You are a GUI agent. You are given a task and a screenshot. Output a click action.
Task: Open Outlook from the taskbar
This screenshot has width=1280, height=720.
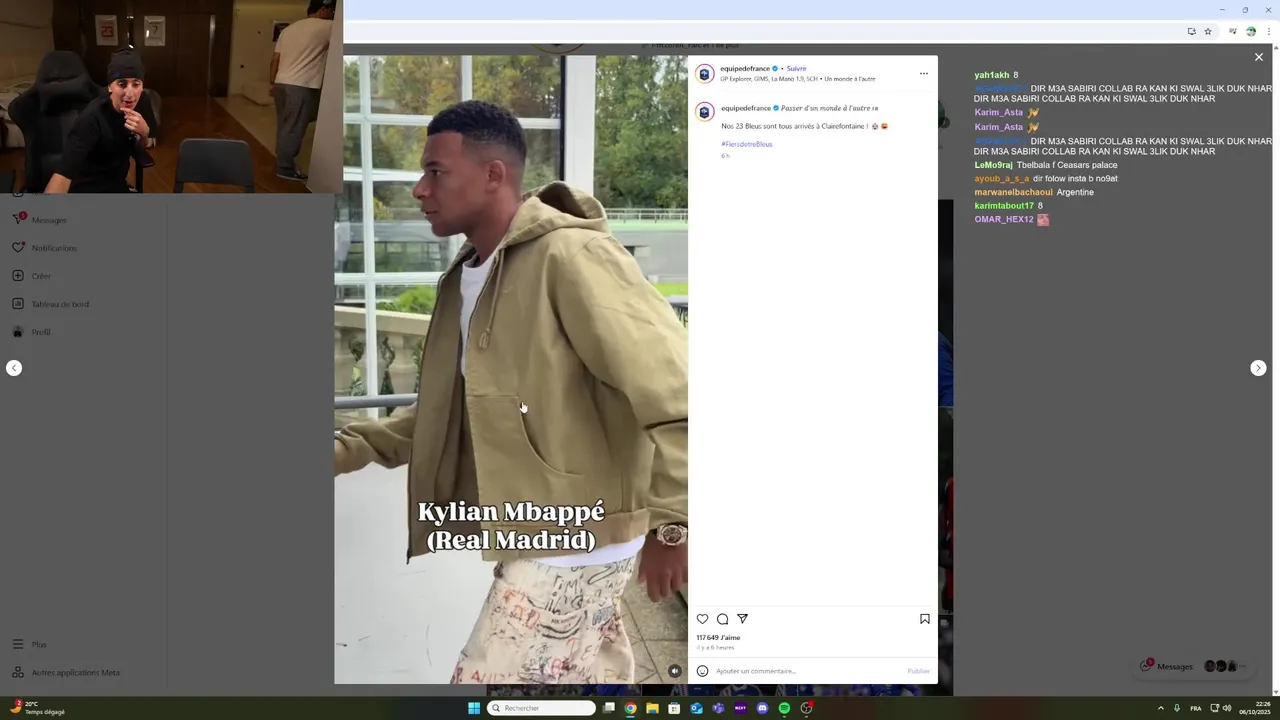click(x=696, y=708)
